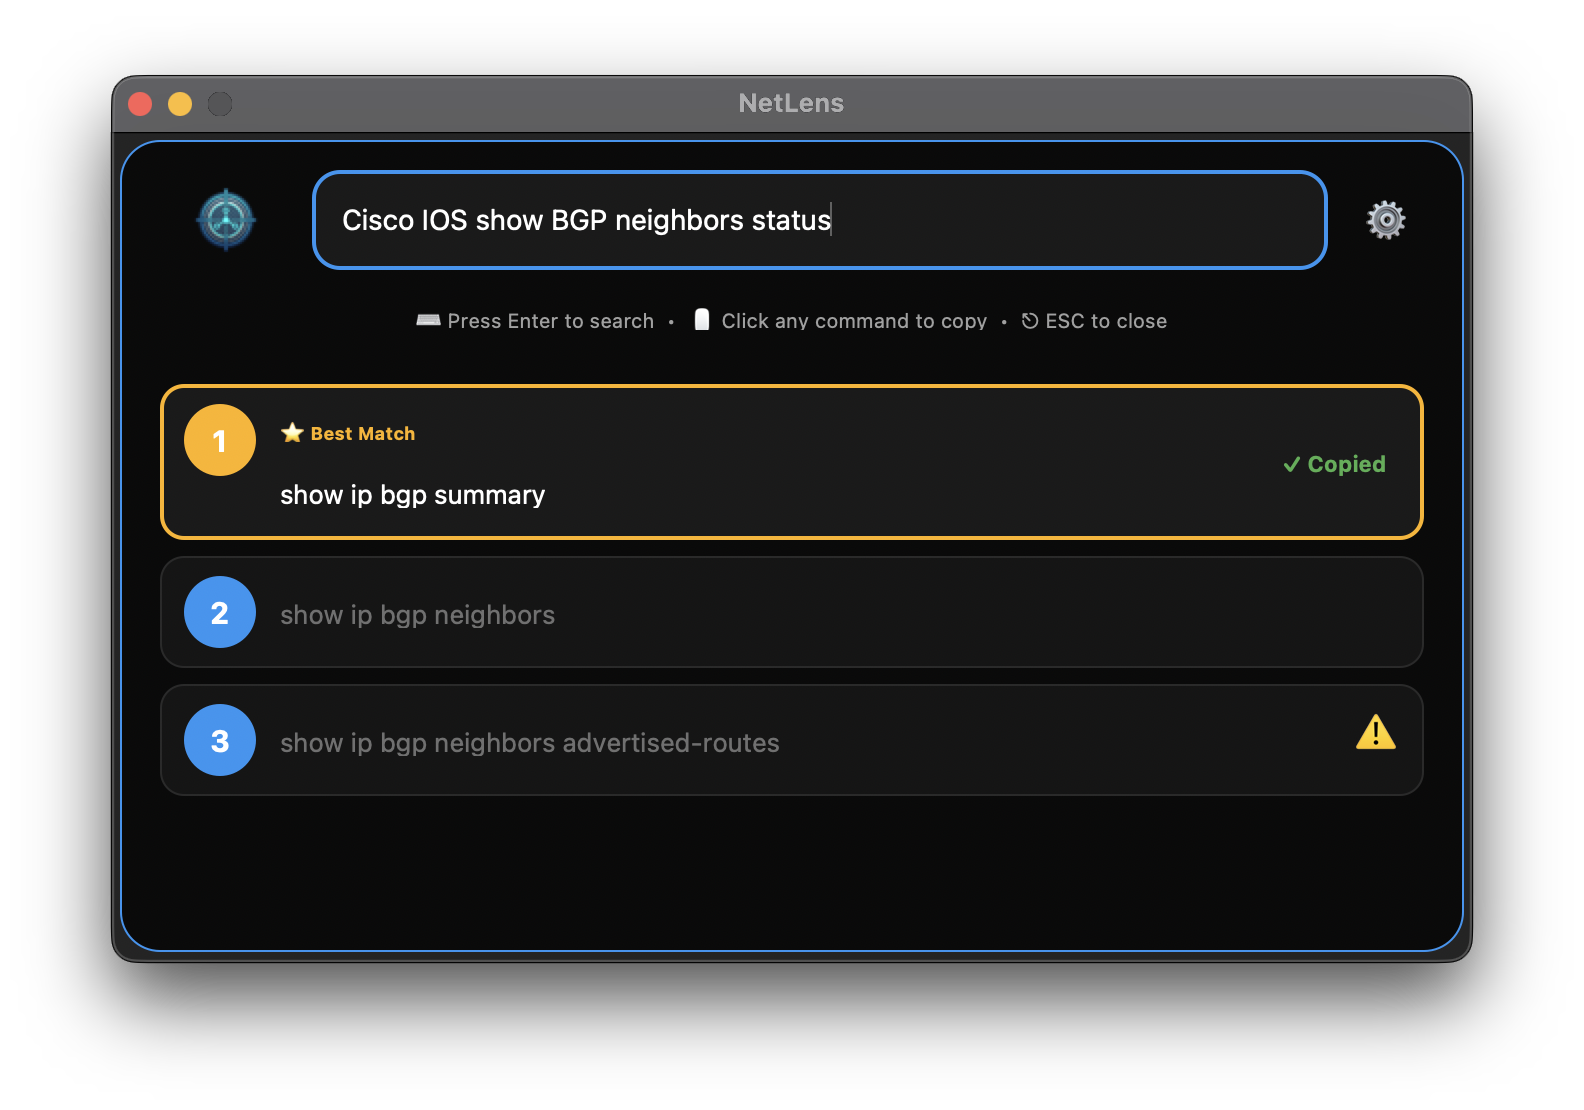Click the yellow number 1 badge
Screen dimensions: 1584x1110
click(x=220, y=440)
